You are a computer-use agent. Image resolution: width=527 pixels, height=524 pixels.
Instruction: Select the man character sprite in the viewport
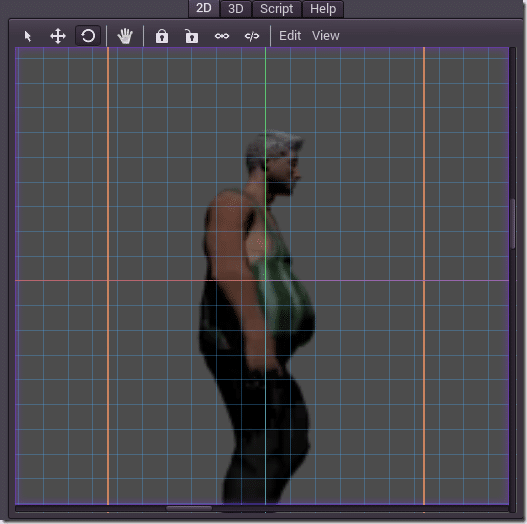coord(257,316)
